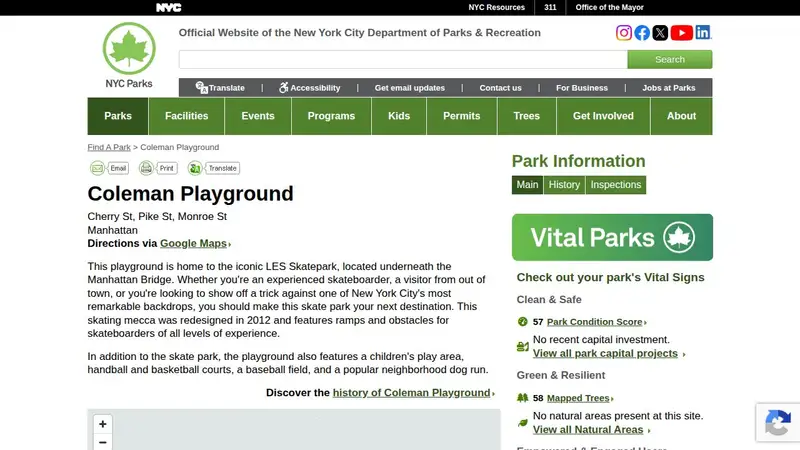Open the Parks main menu

[x=118, y=116]
